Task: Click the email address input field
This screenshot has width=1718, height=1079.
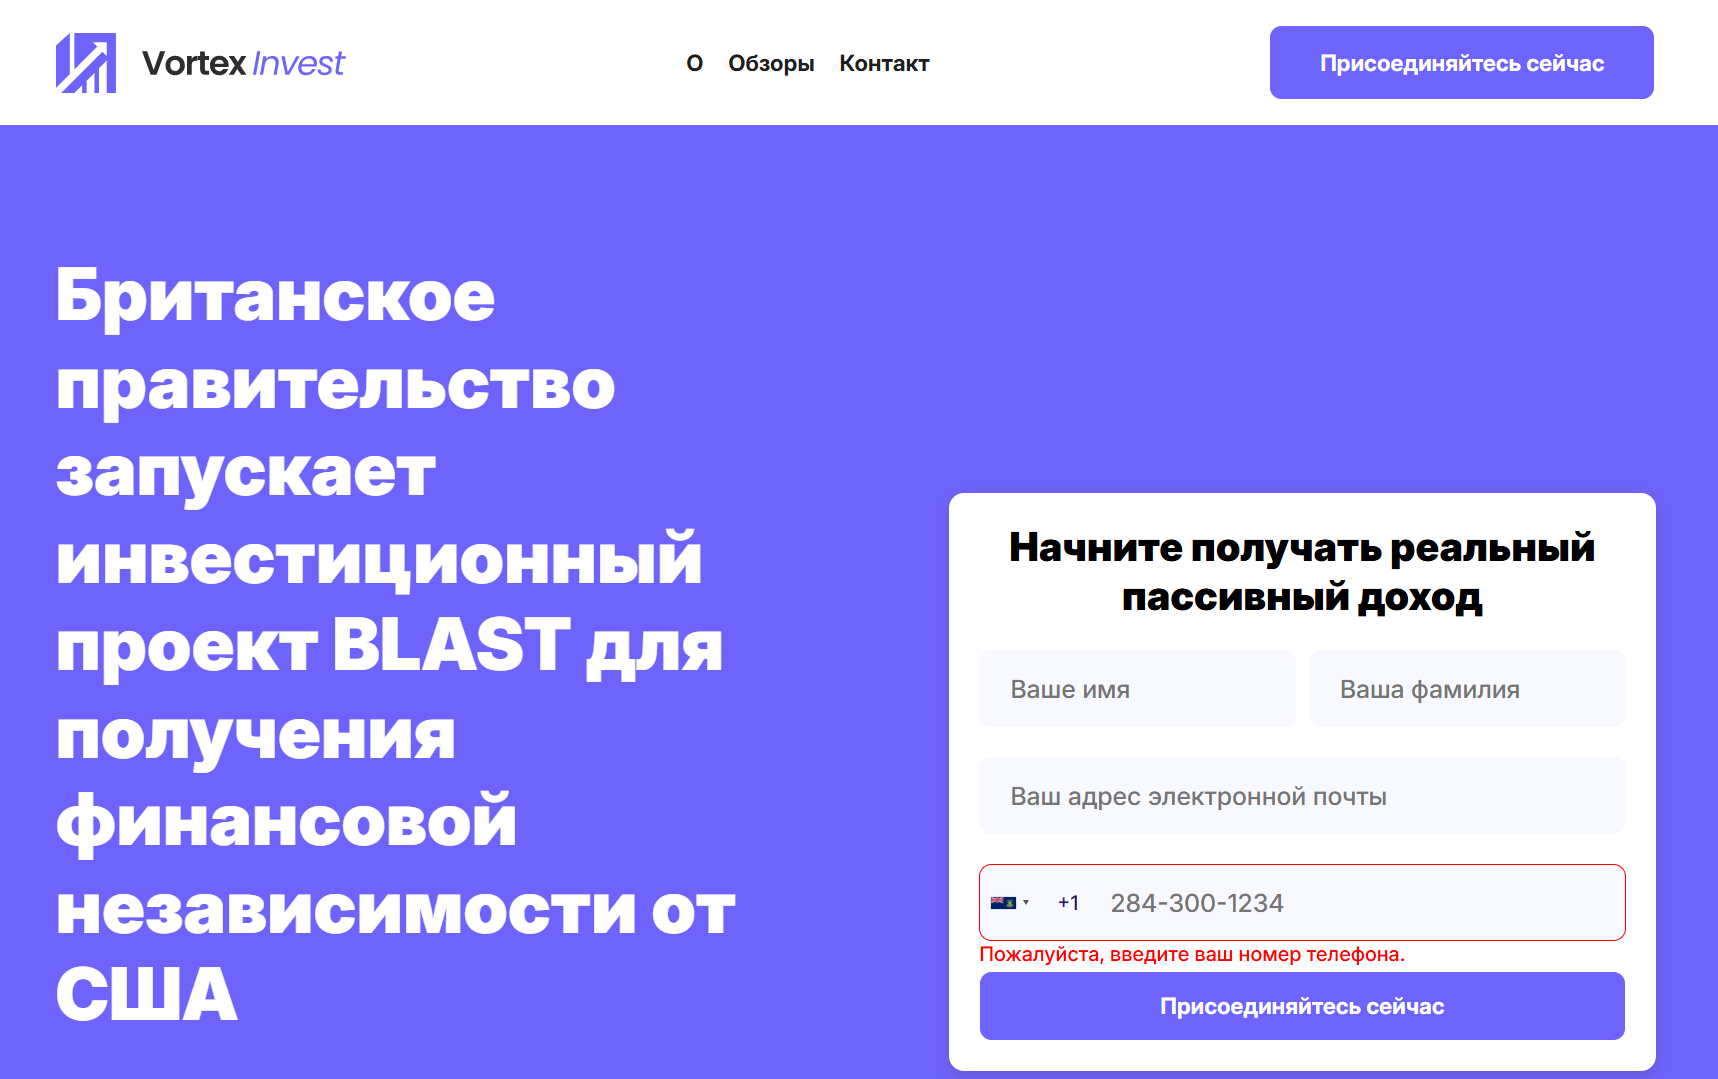Action: click(x=1301, y=795)
